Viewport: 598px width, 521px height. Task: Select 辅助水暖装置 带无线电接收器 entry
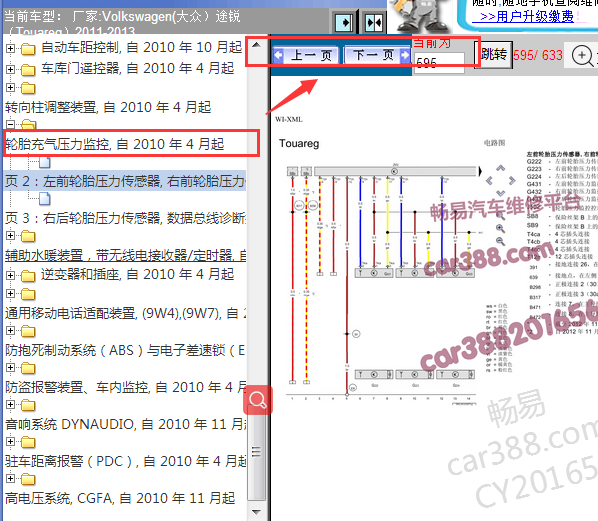pyautogui.click(x=125, y=255)
